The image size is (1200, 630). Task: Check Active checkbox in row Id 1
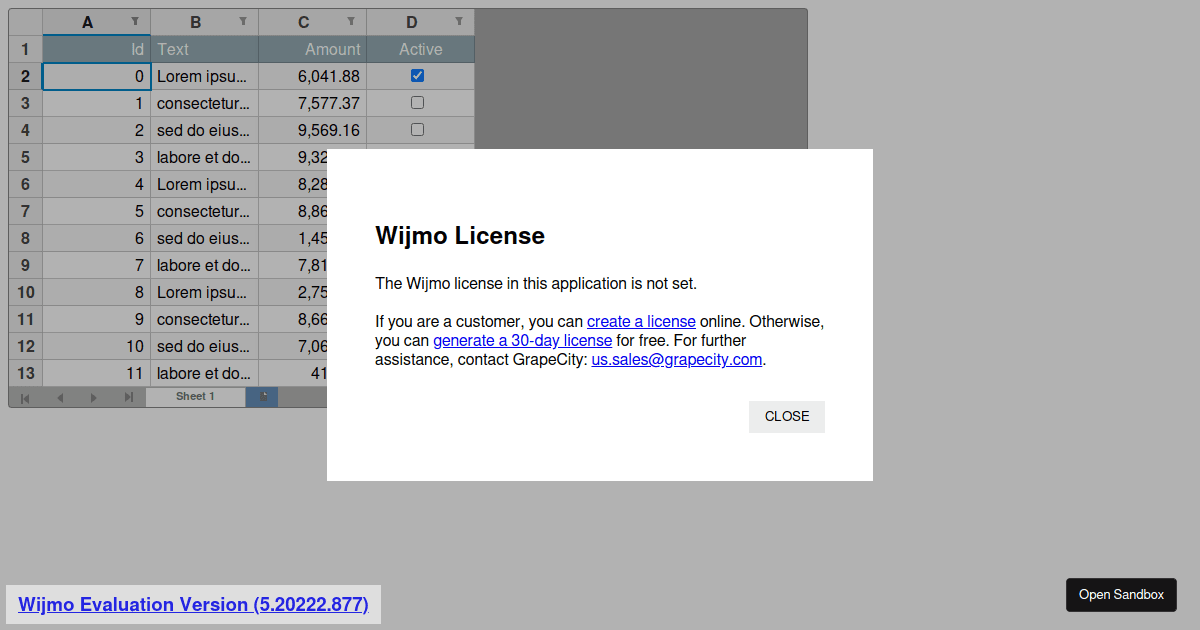tap(418, 103)
